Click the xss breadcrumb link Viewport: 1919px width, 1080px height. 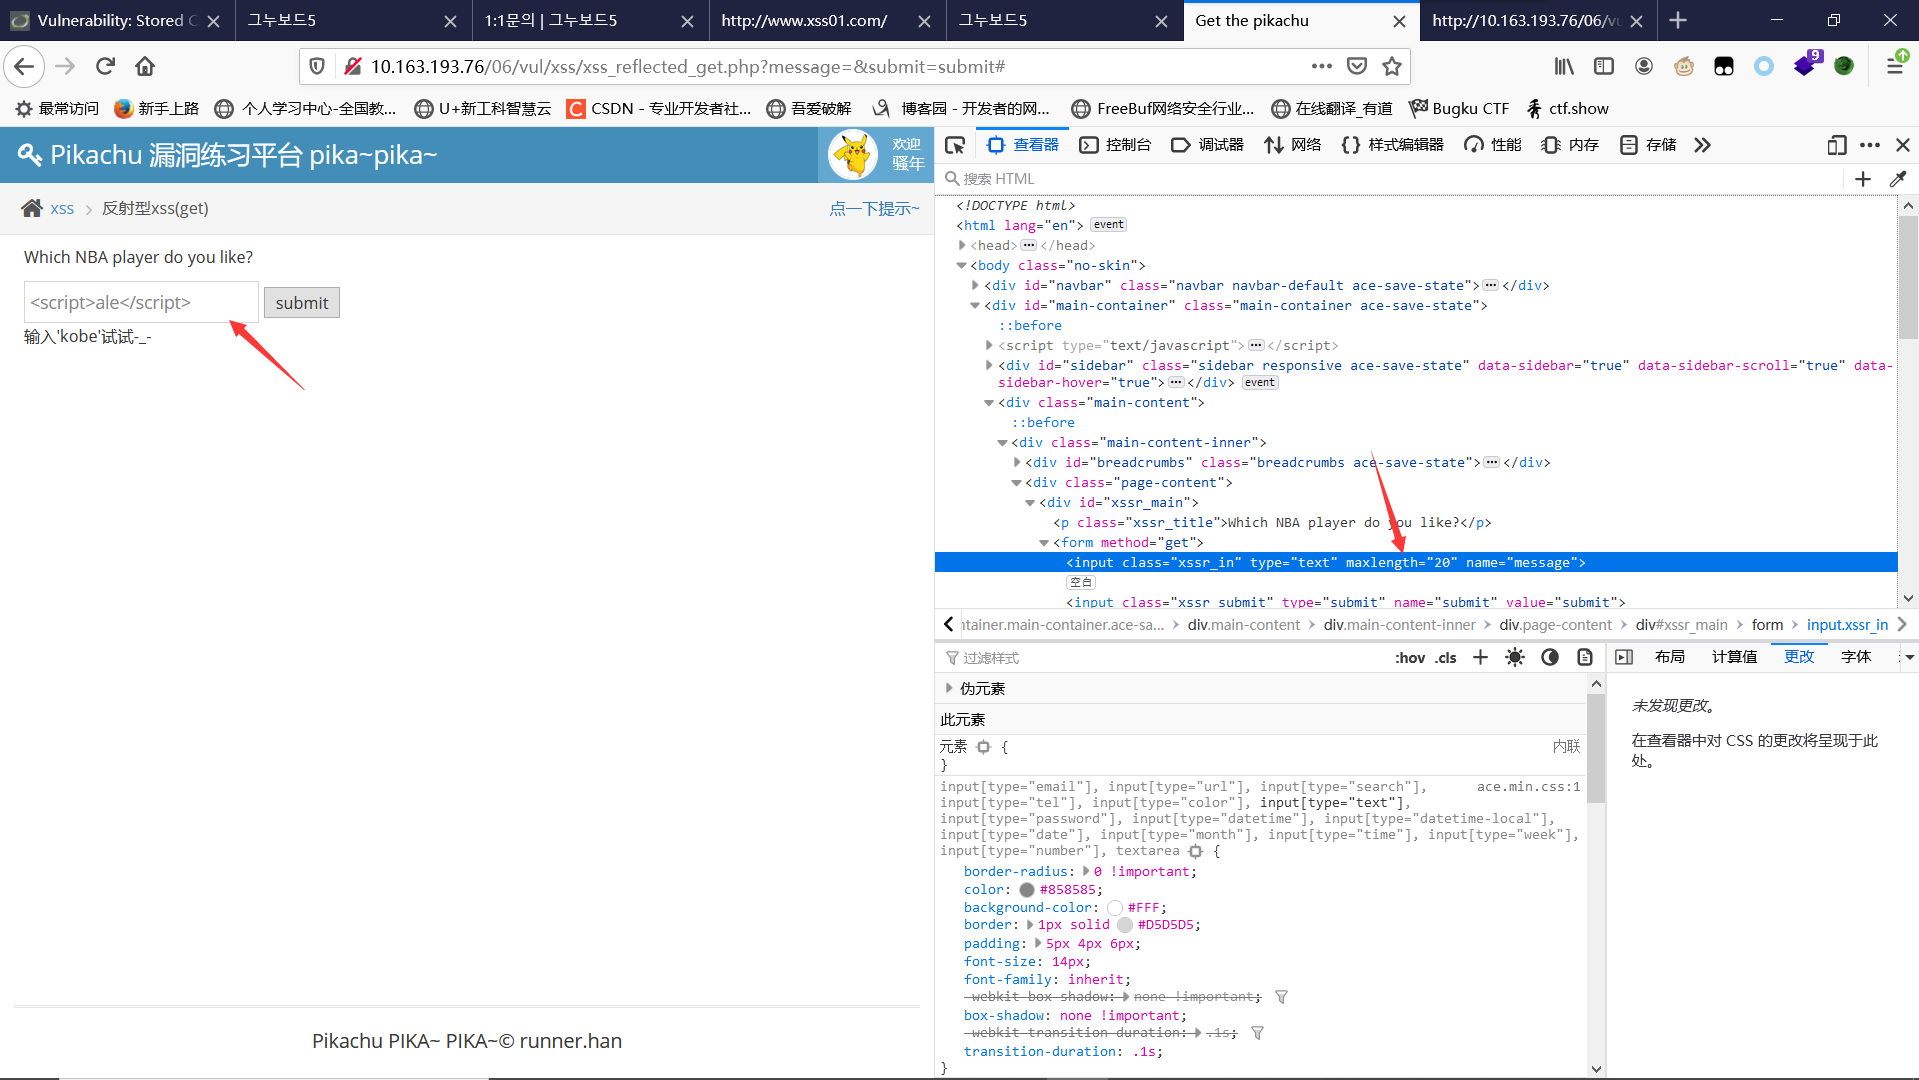pyautogui.click(x=62, y=208)
